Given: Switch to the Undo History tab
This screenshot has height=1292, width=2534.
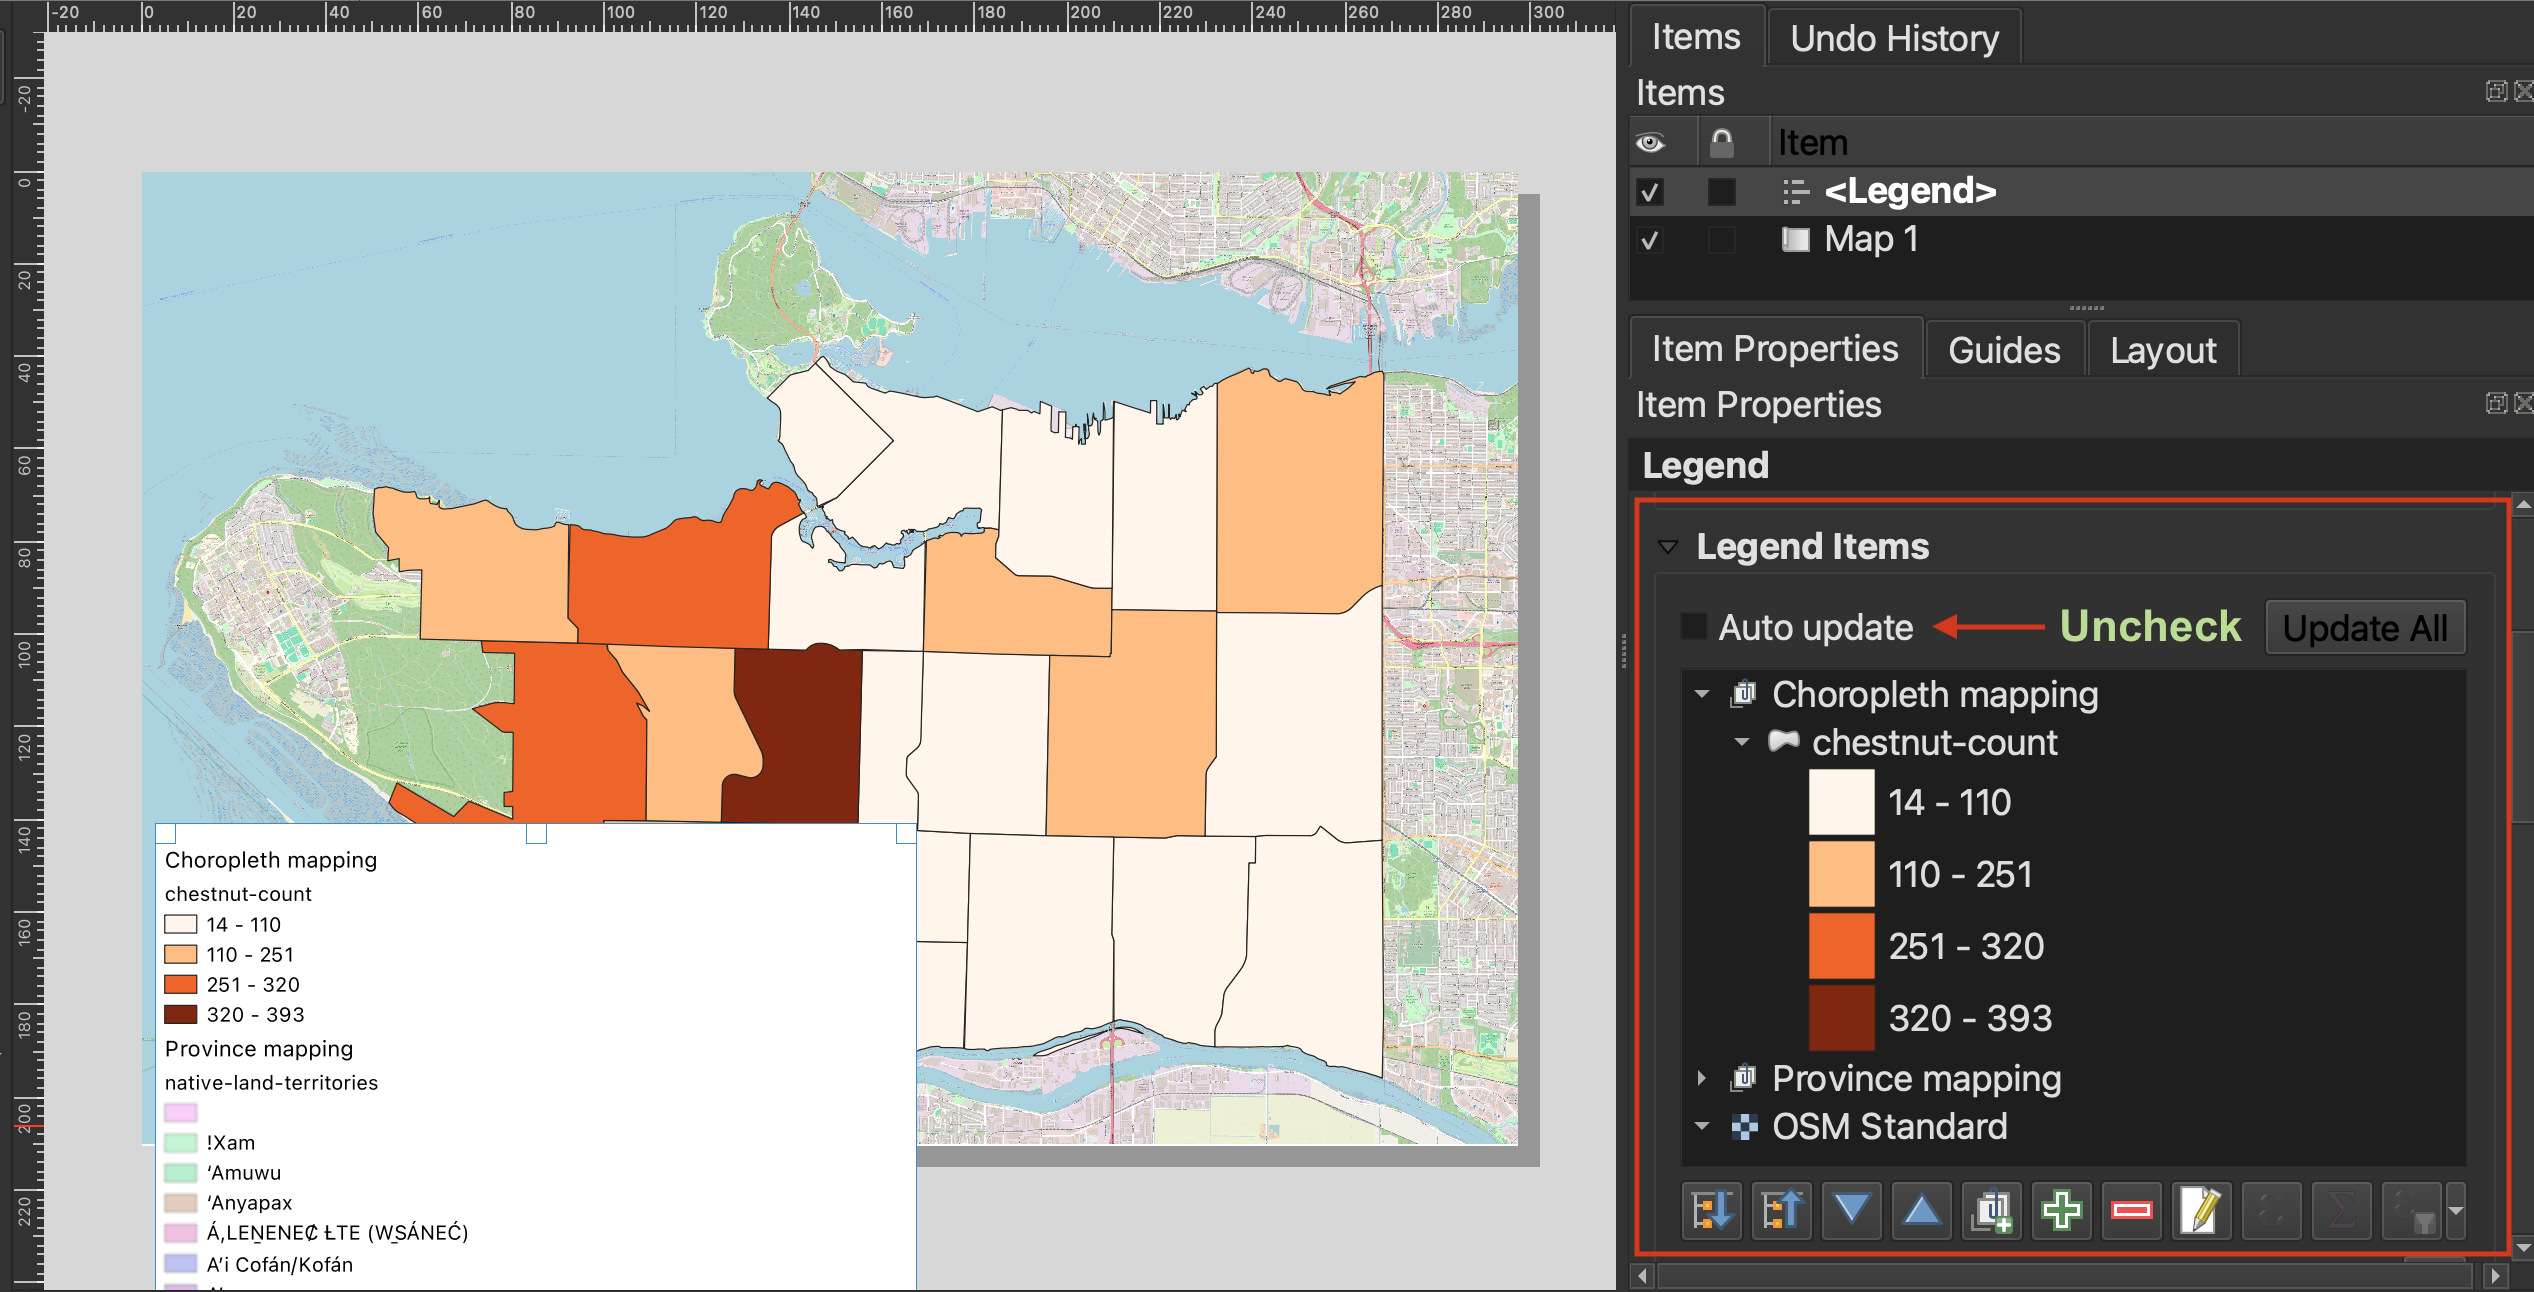Looking at the screenshot, I should pyautogui.click(x=1893, y=39).
